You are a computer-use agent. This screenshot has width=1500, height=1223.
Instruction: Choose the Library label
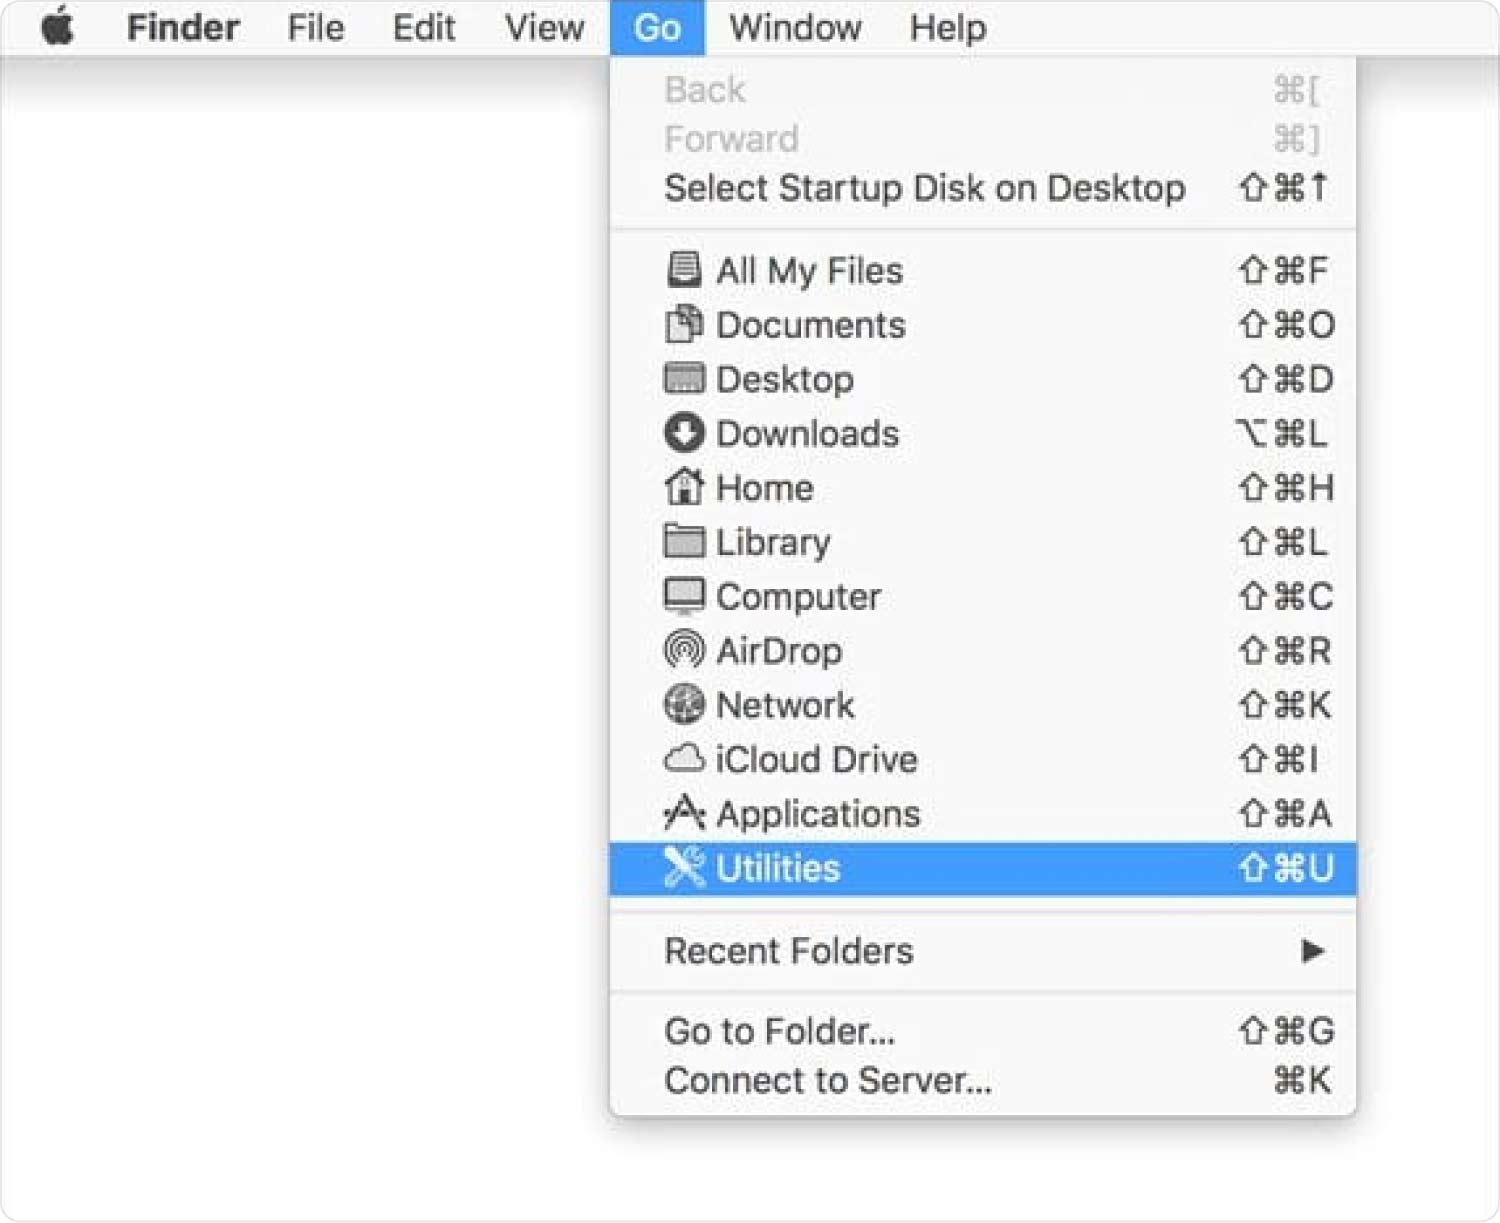(x=773, y=542)
